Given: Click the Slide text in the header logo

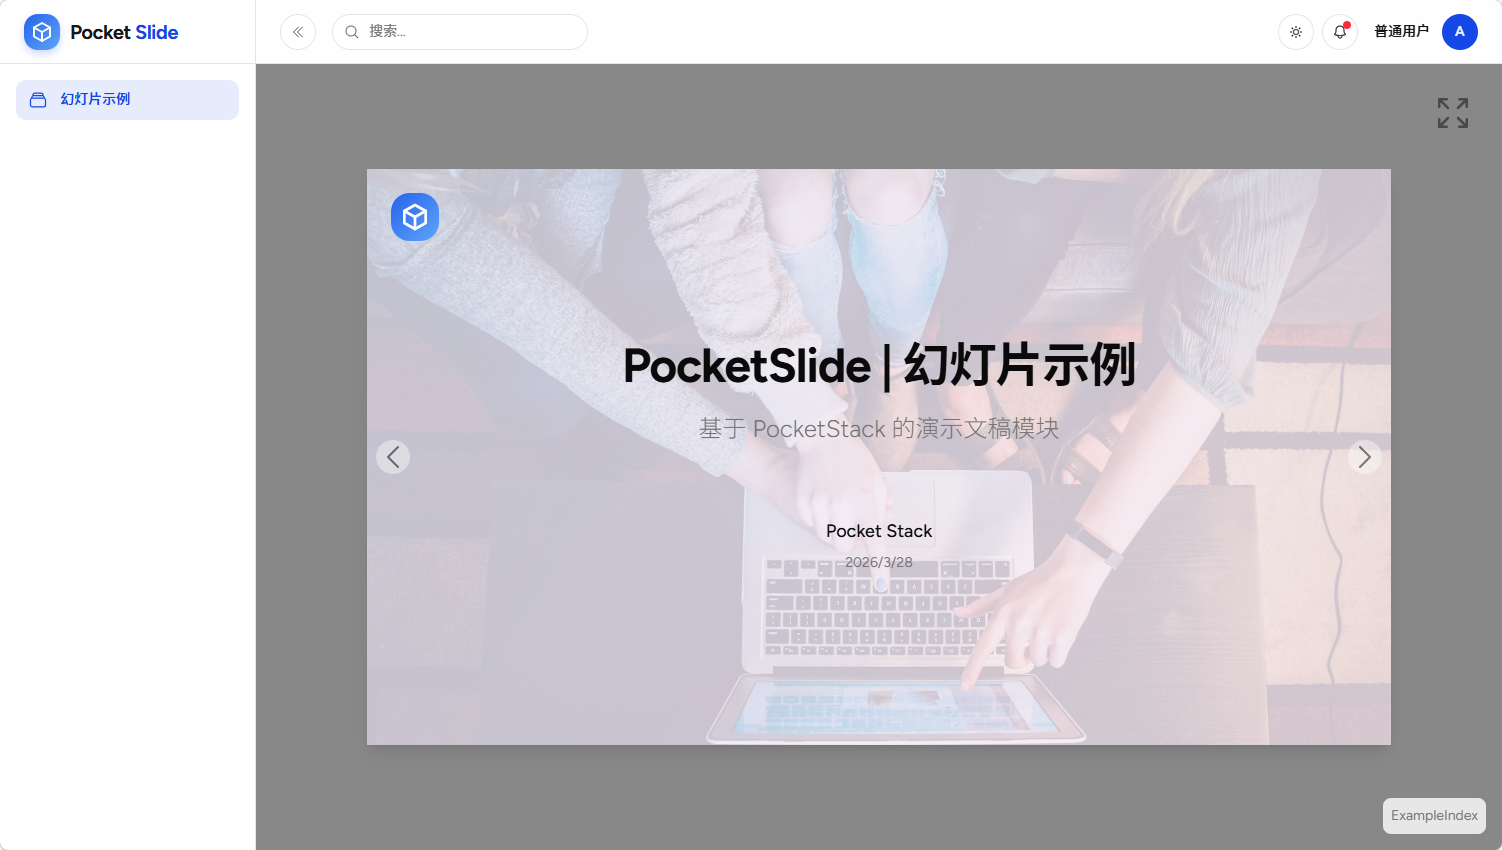Looking at the screenshot, I should [156, 31].
